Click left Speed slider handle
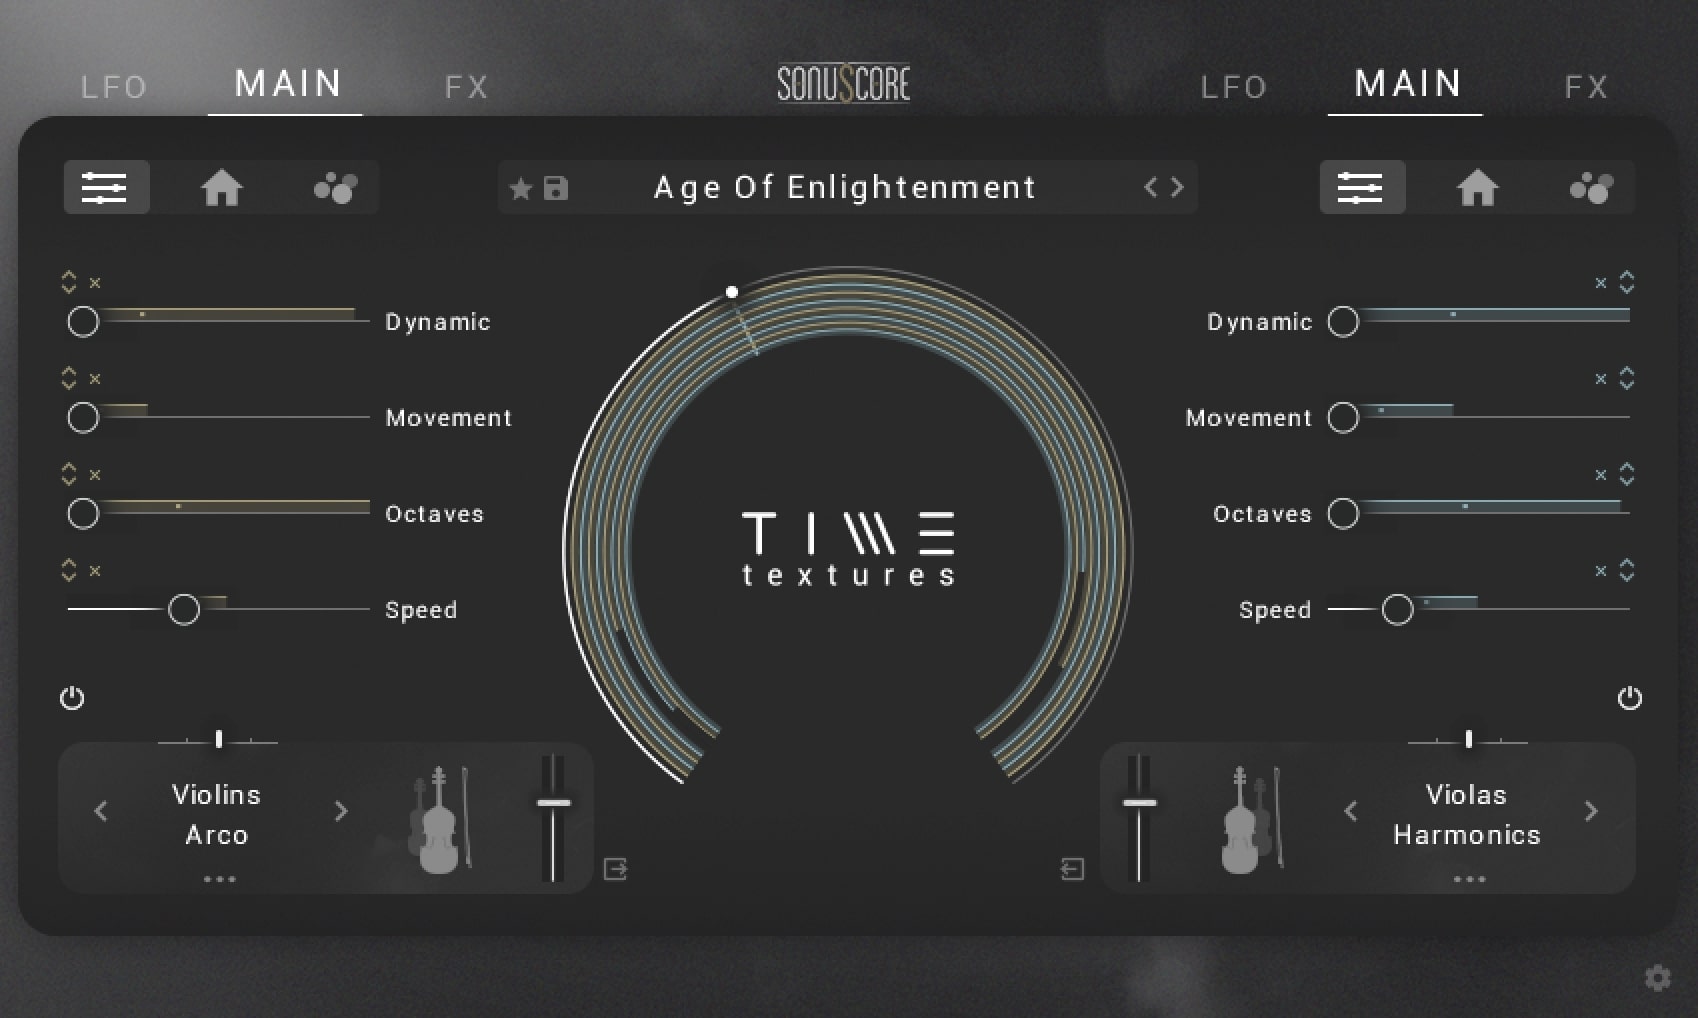This screenshot has height=1018, width=1698. 184,610
